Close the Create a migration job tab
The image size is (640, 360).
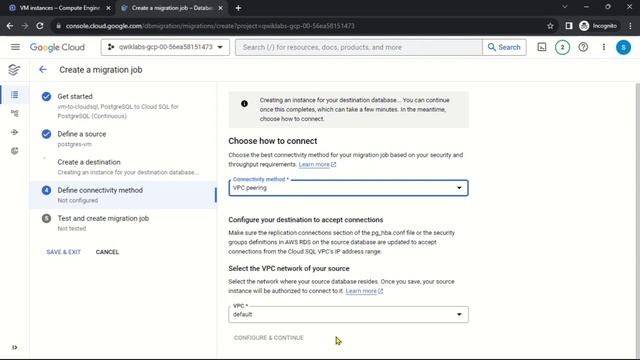[220, 8]
